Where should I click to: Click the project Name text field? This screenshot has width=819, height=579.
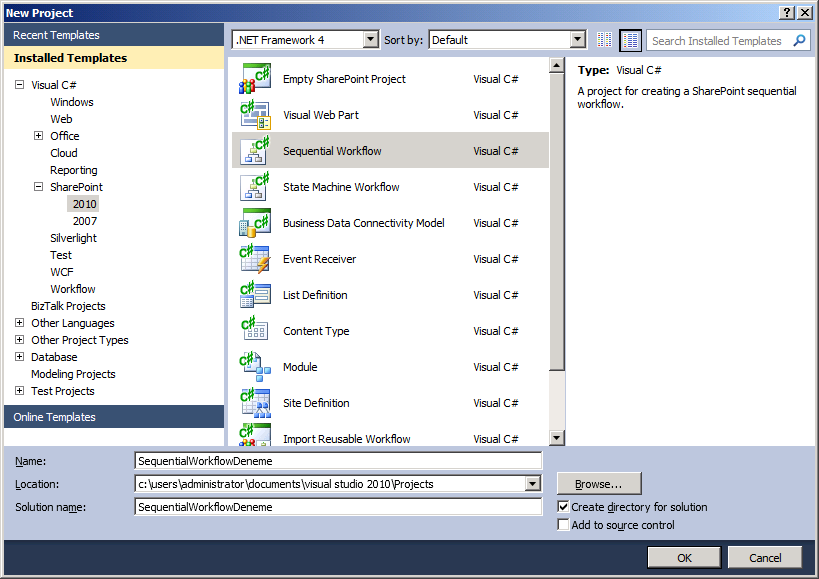338,461
